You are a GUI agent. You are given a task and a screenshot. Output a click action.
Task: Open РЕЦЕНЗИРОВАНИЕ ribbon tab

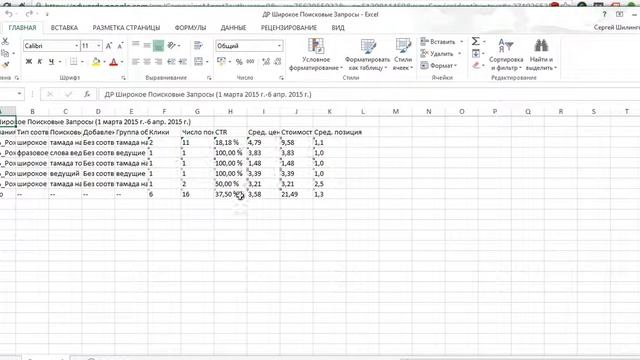(x=289, y=28)
